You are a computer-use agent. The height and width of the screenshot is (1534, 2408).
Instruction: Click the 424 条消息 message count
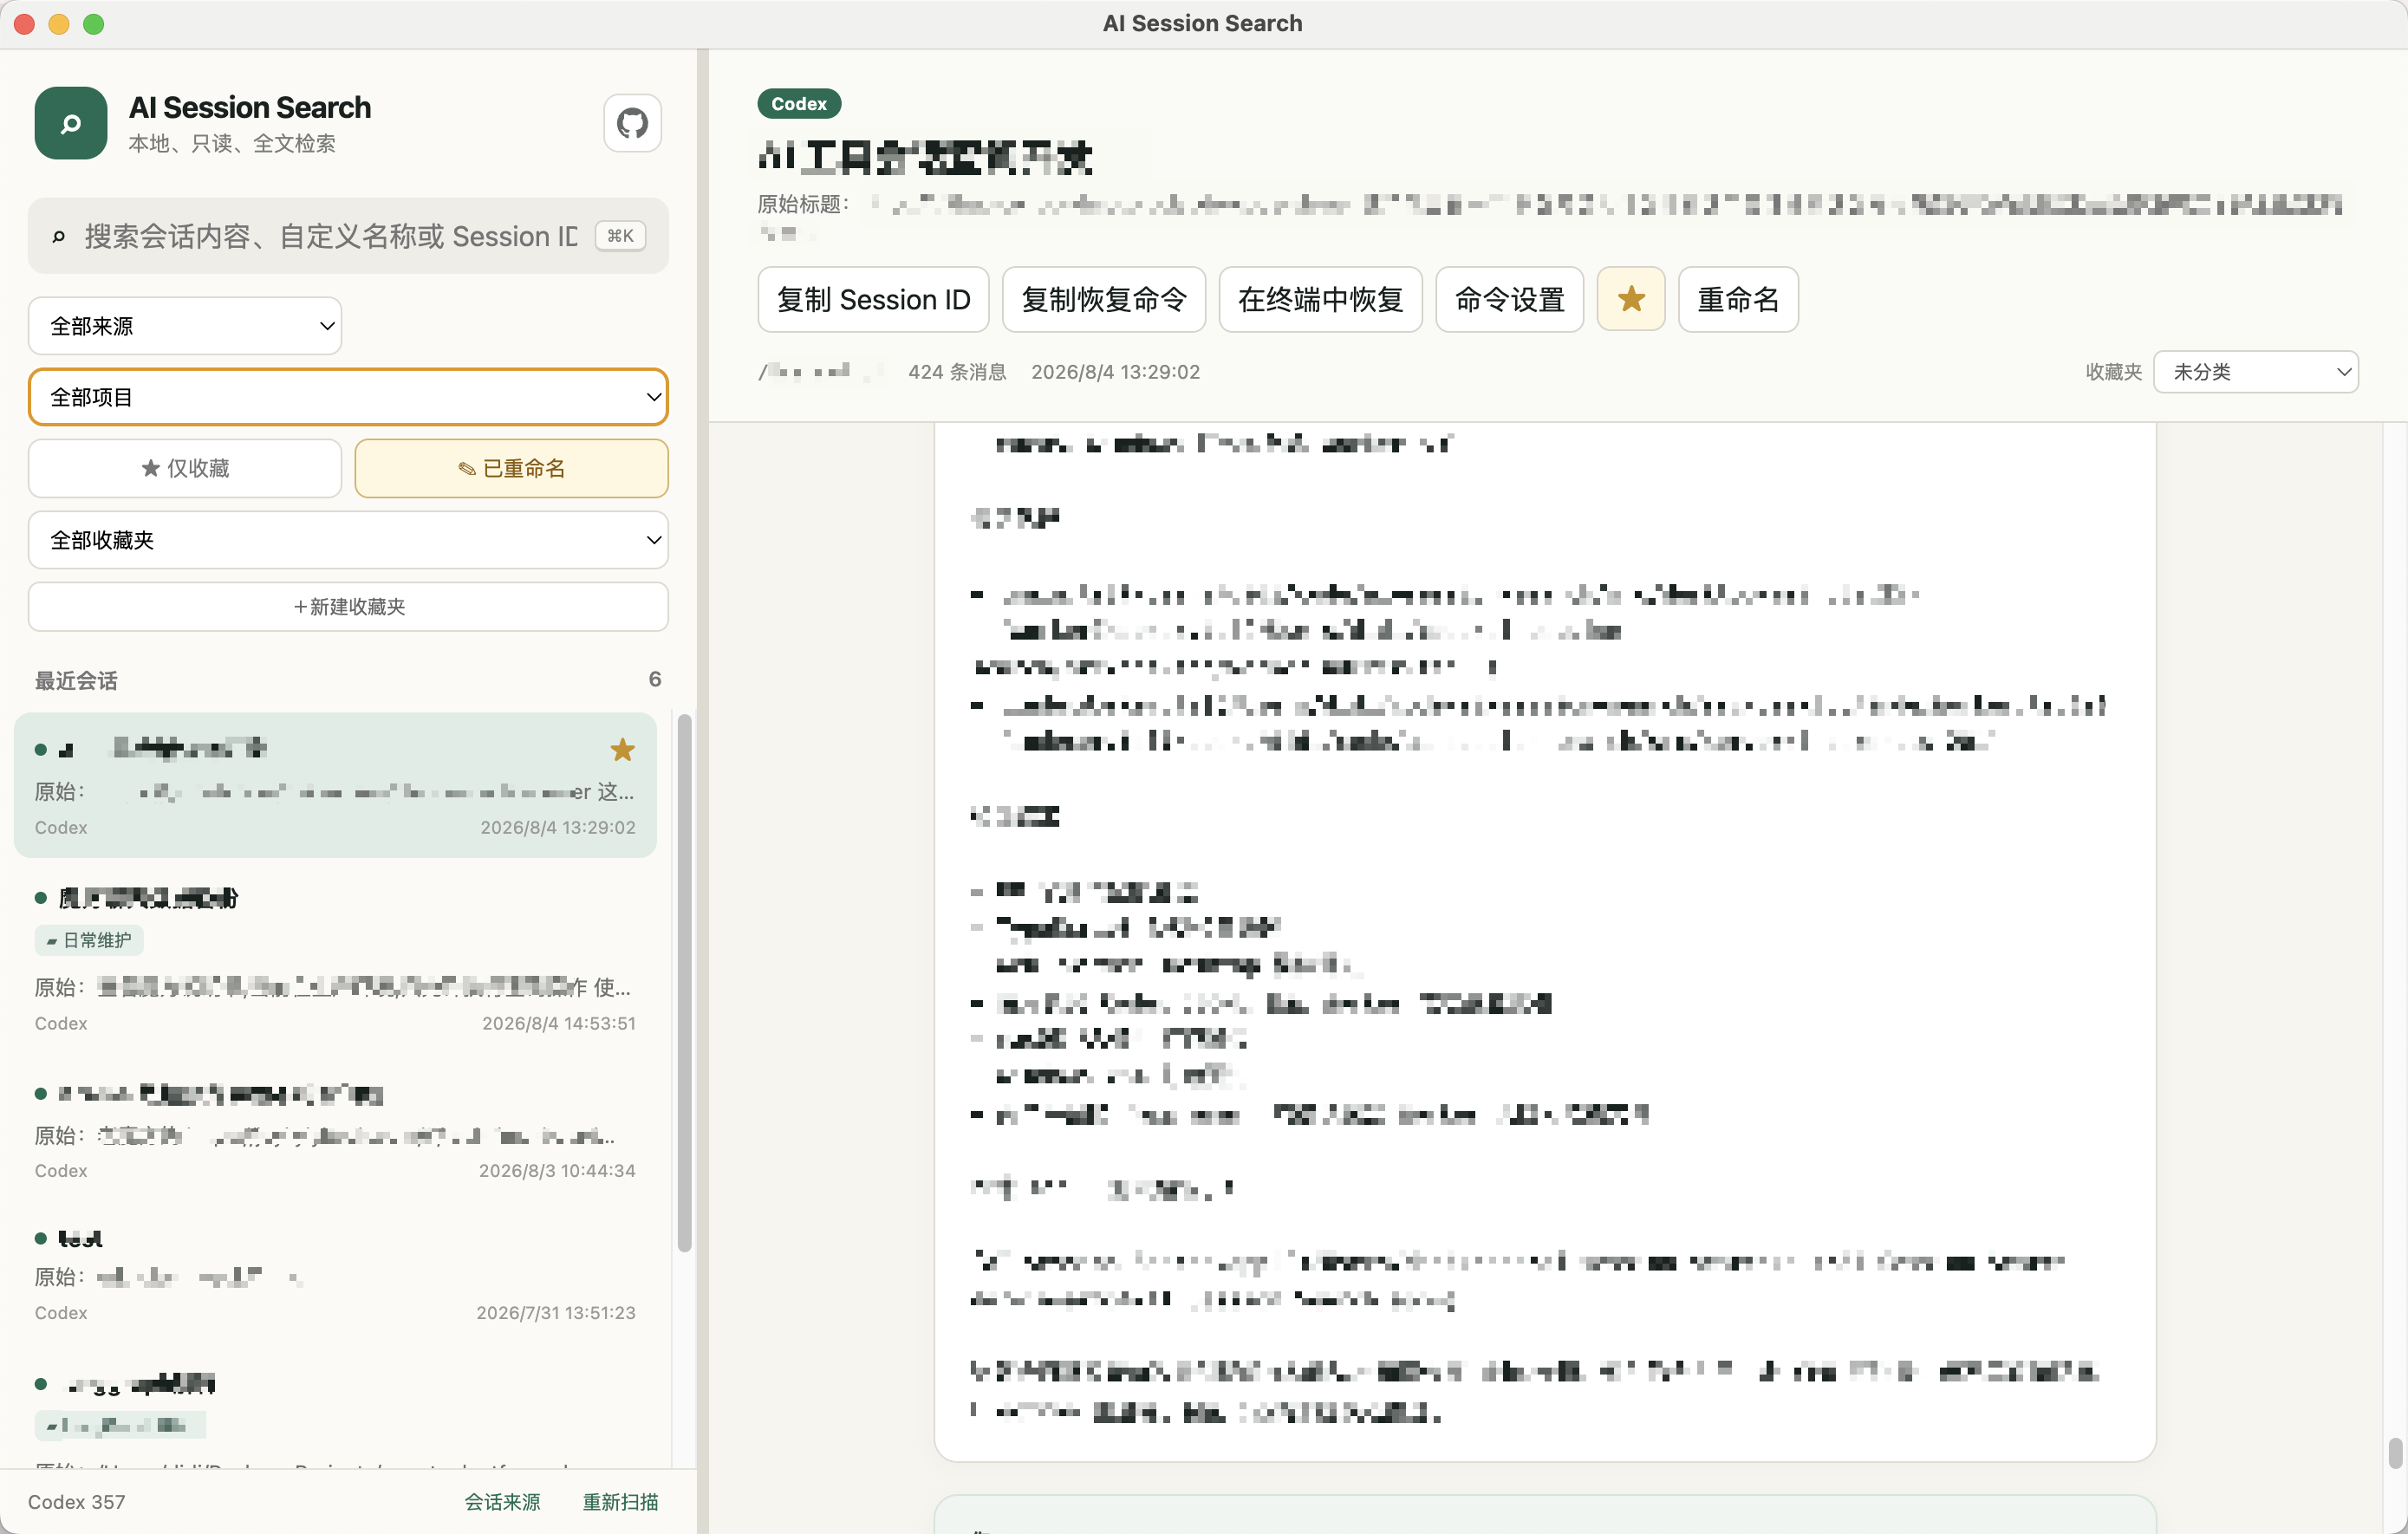pos(956,372)
